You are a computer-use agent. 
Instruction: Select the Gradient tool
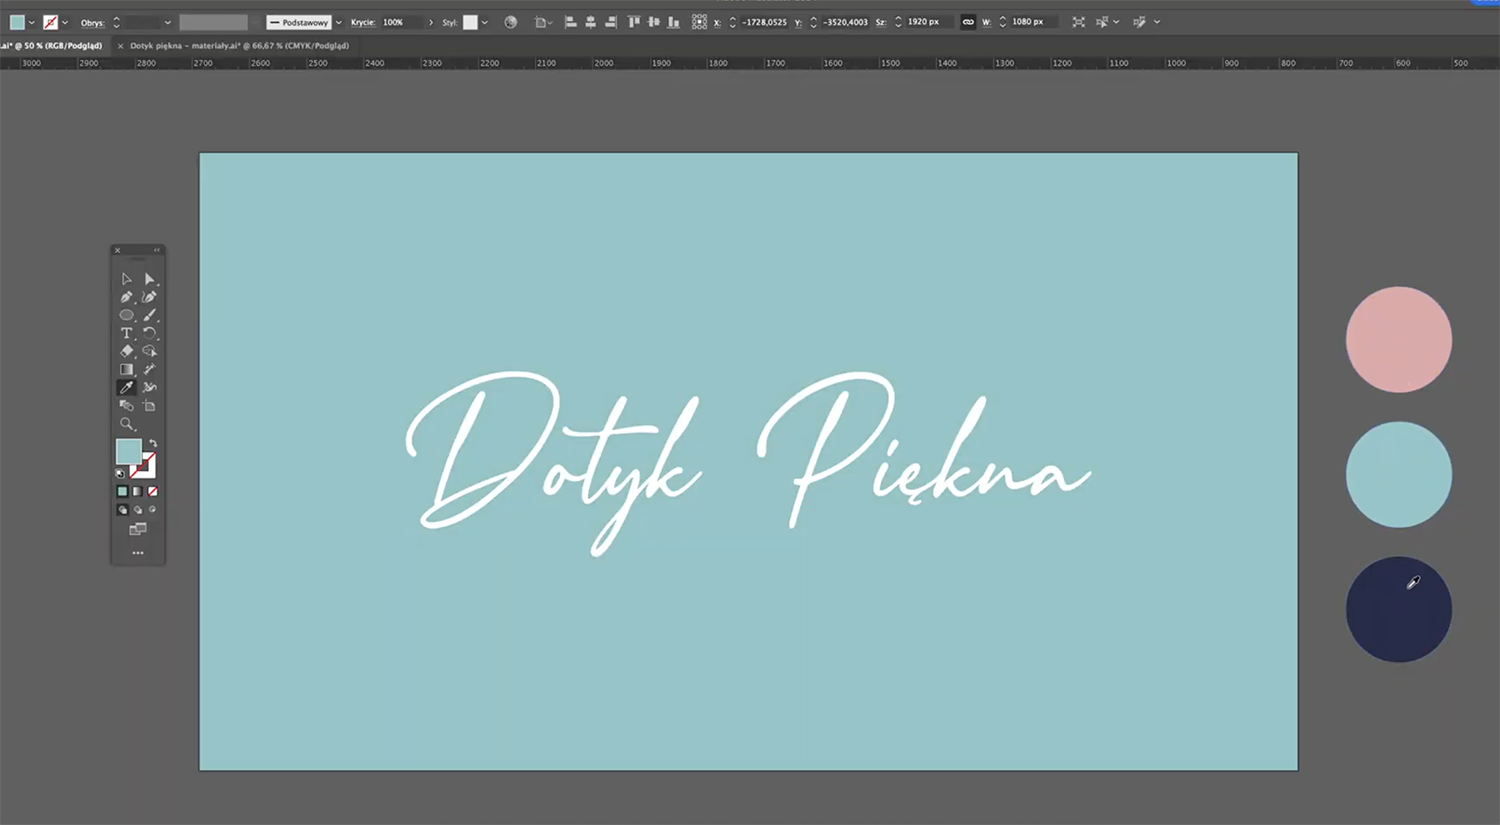tap(126, 370)
